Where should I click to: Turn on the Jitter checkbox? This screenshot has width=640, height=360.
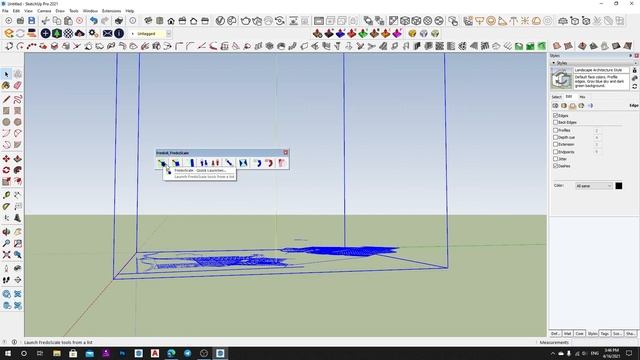coord(556,158)
